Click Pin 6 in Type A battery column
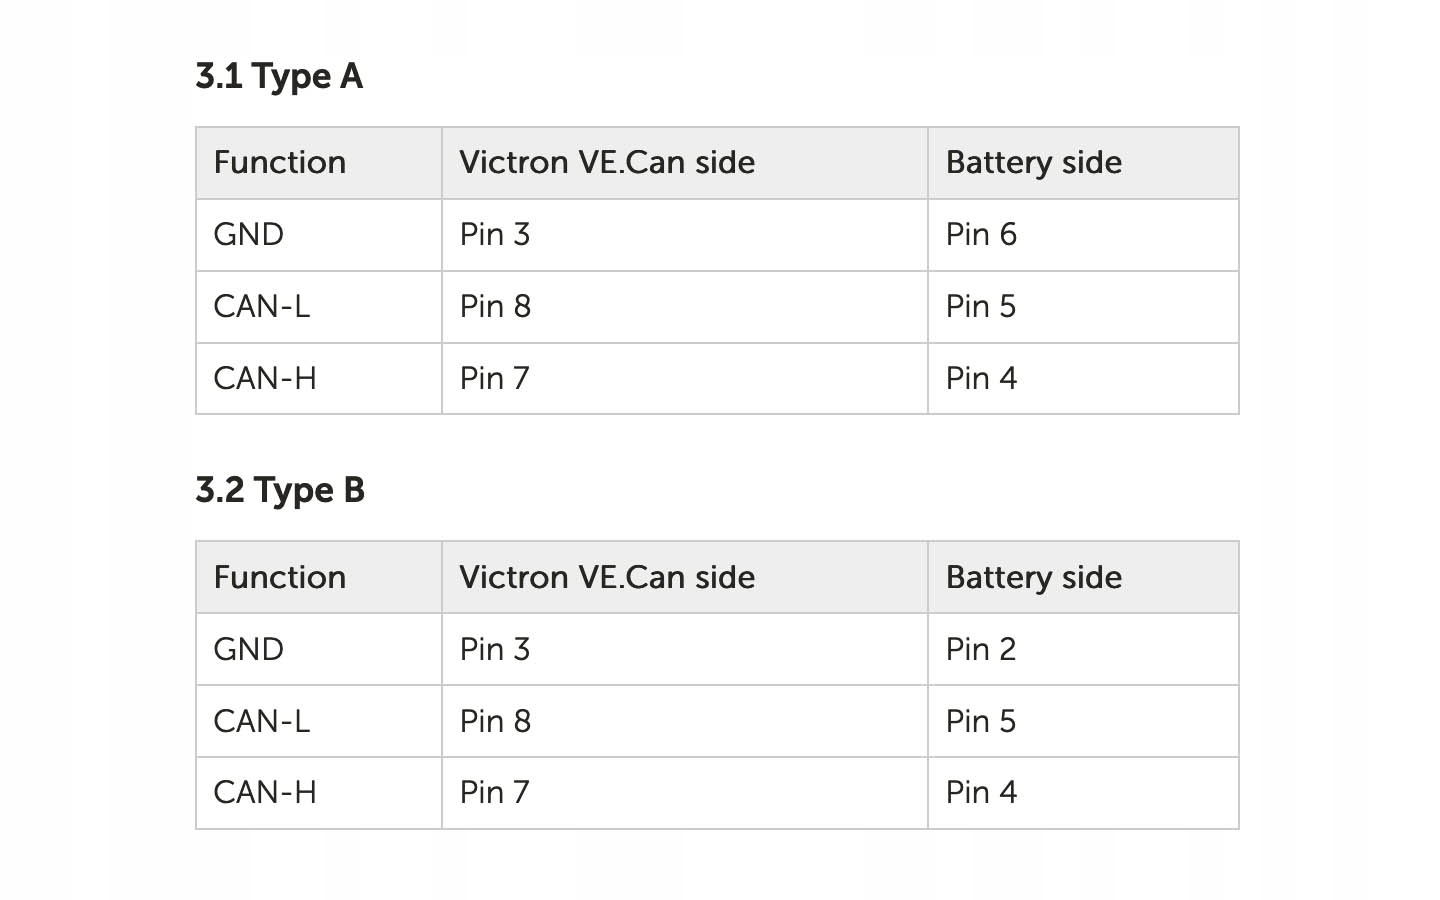The image size is (1440, 900). click(981, 234)
